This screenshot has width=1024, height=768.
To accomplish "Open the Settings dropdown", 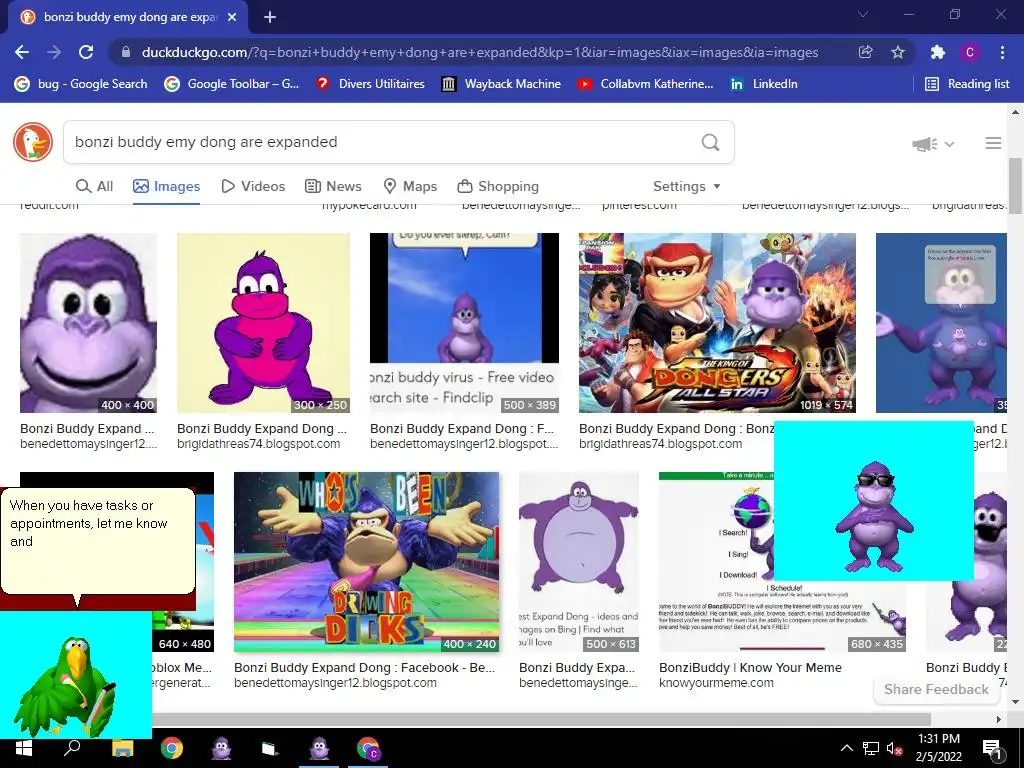I will point(687,186).
